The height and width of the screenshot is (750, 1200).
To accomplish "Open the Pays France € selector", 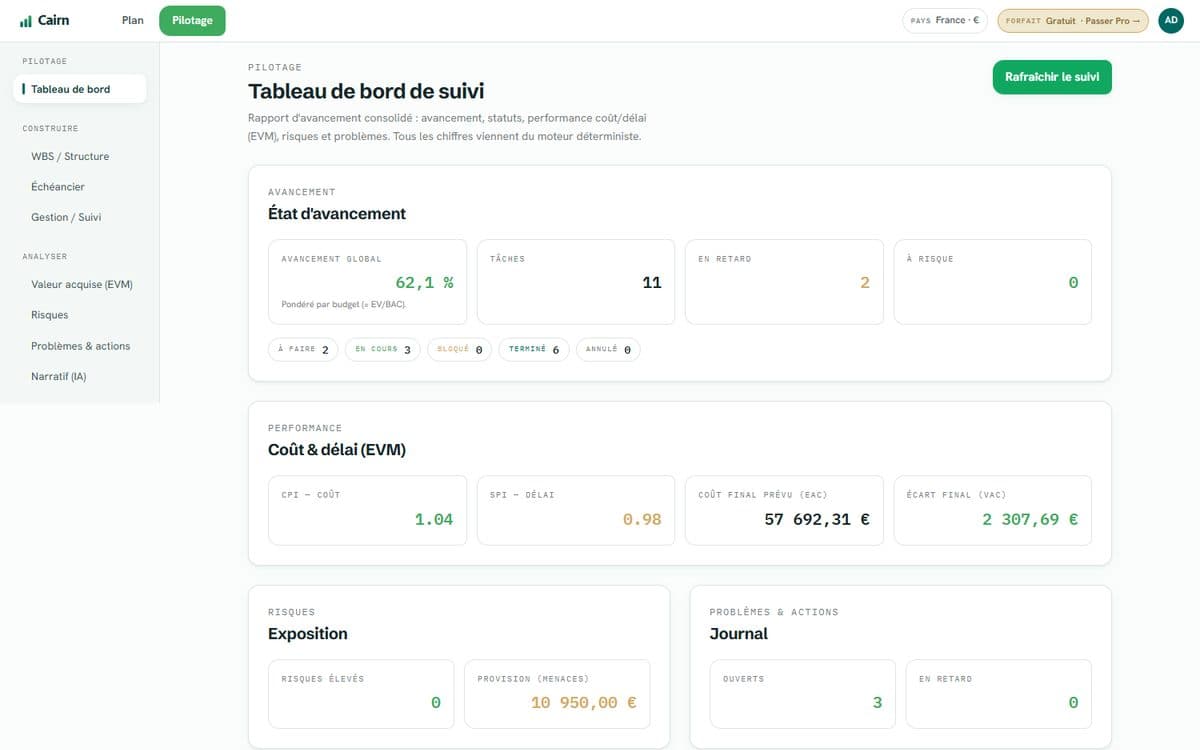I will coord(945,20).
